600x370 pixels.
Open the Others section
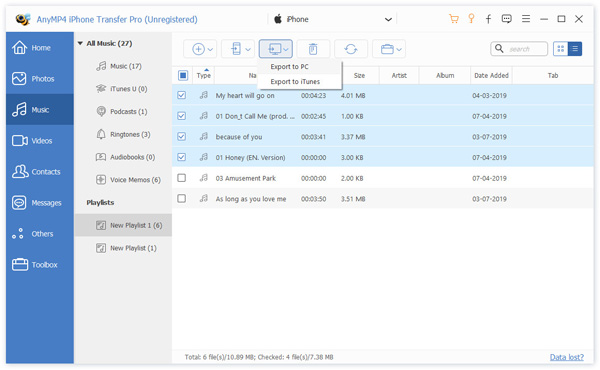click(40, 234)
